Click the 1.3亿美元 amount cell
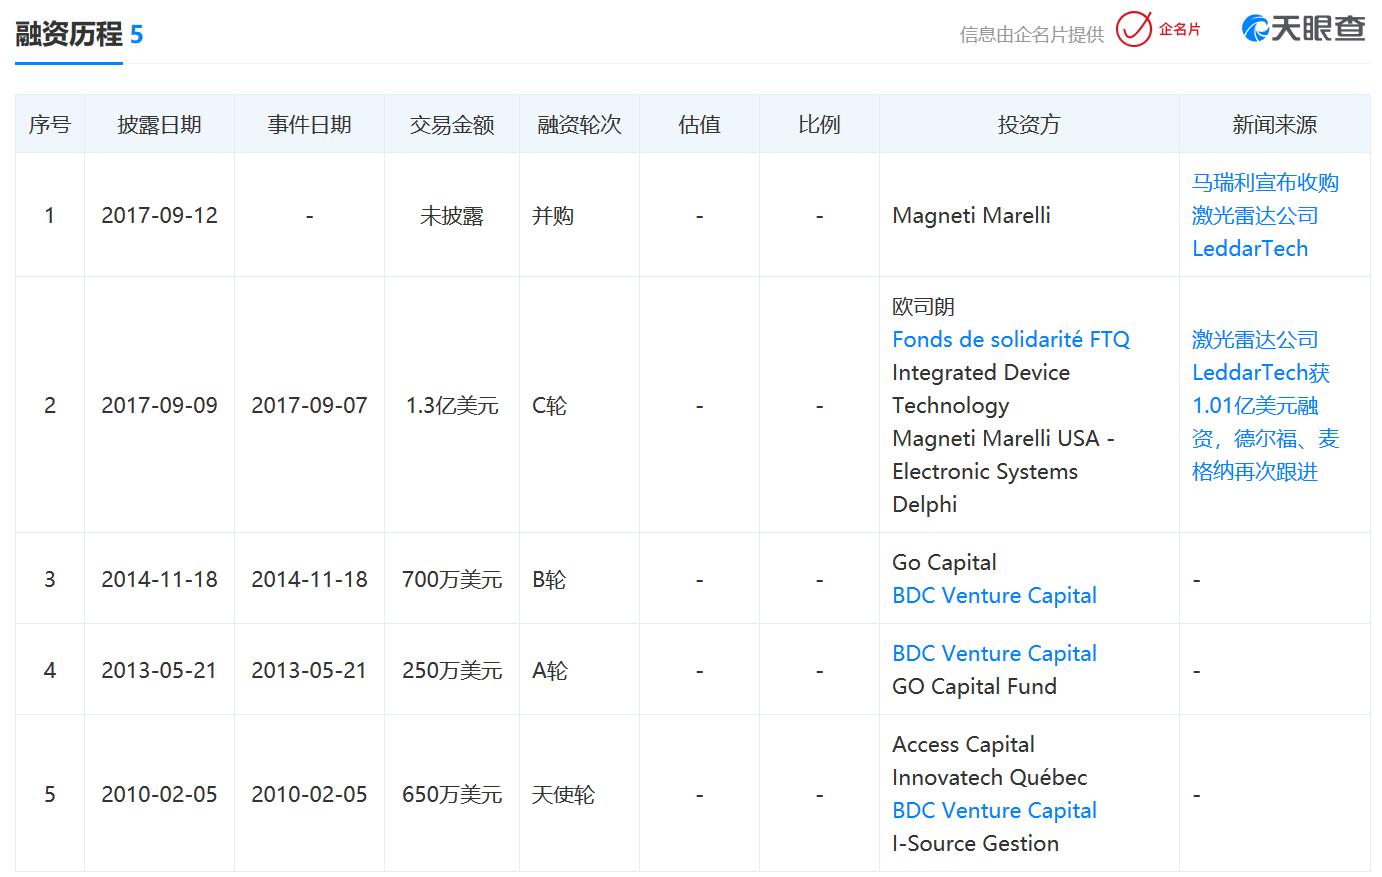 tap(452, 405)
